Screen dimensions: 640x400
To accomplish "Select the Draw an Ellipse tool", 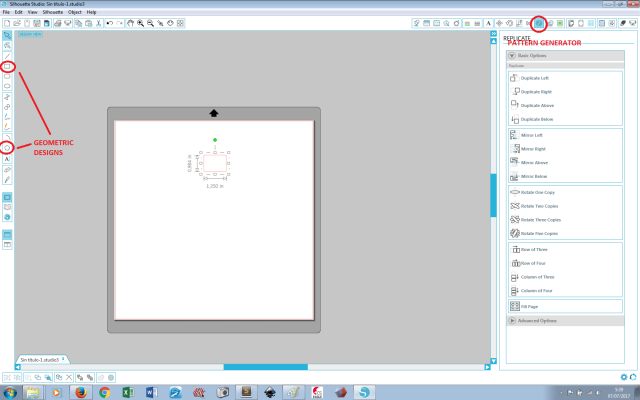I will pyautogui.click(x=7, y=86).
